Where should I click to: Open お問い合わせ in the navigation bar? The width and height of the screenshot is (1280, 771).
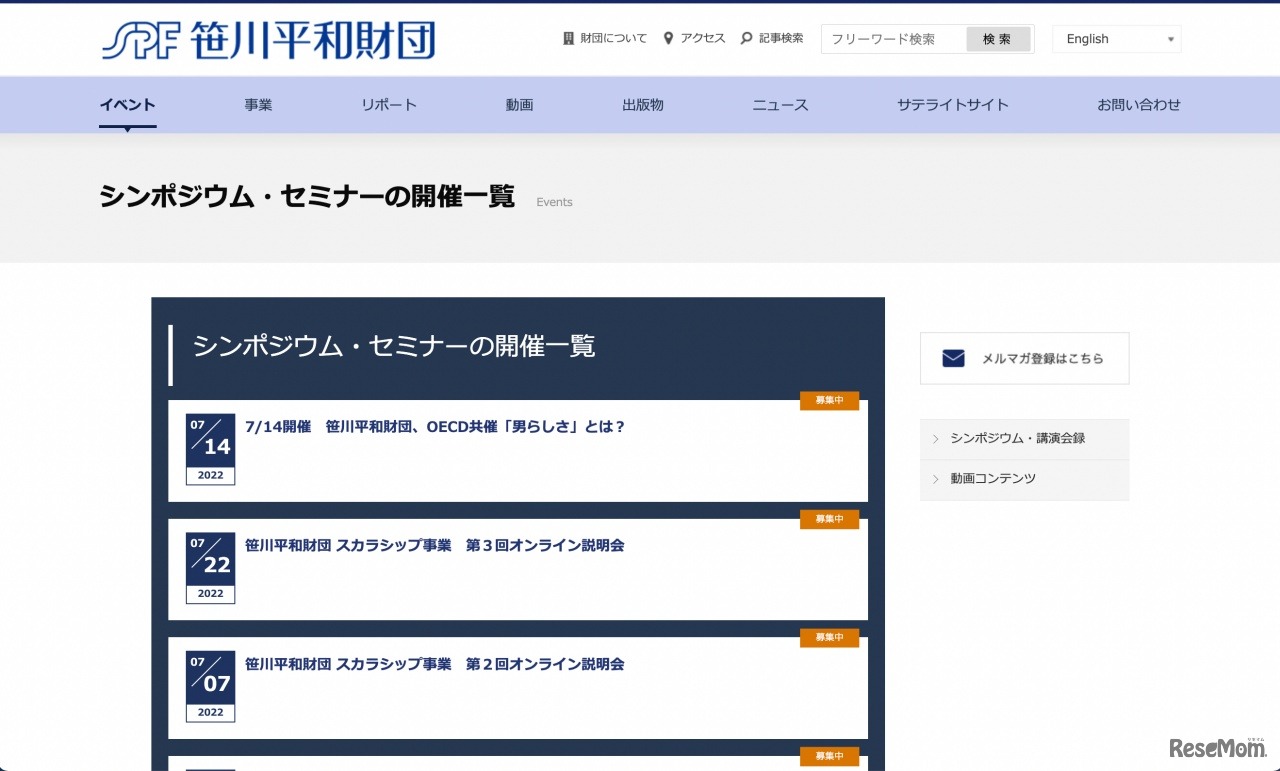point(1138,105)
